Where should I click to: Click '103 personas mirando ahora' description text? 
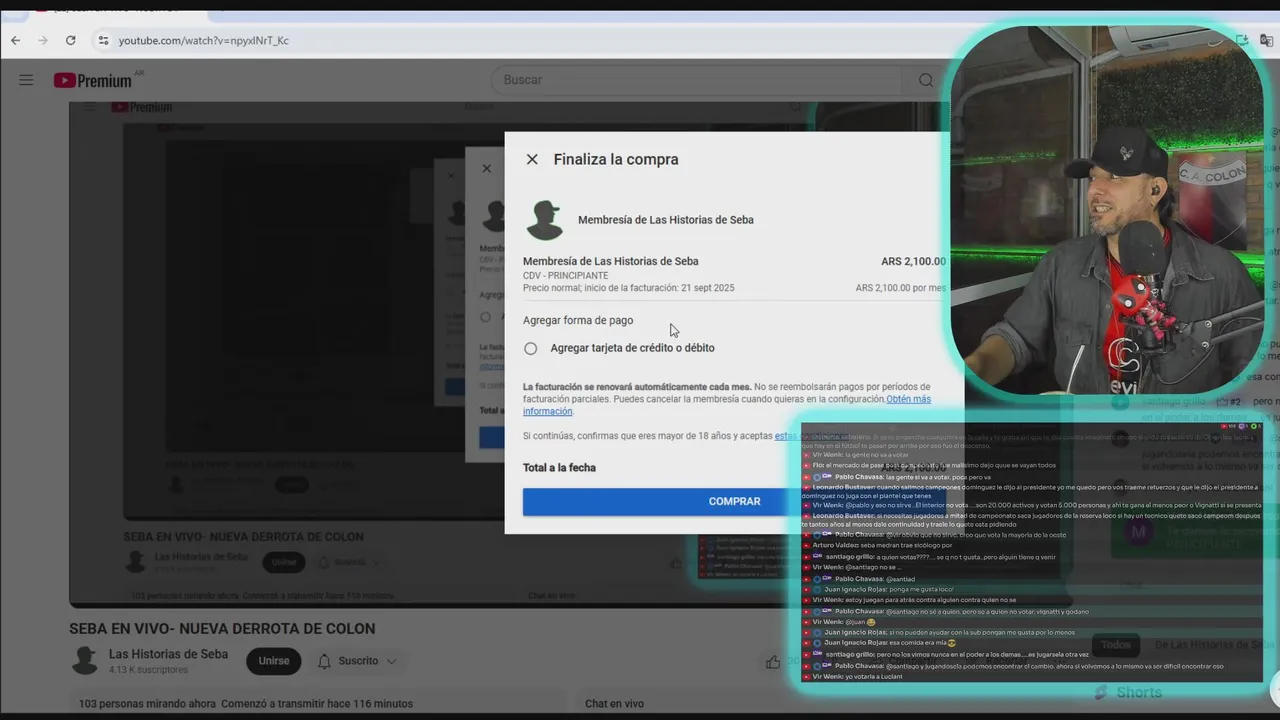[x=147, y=704]
